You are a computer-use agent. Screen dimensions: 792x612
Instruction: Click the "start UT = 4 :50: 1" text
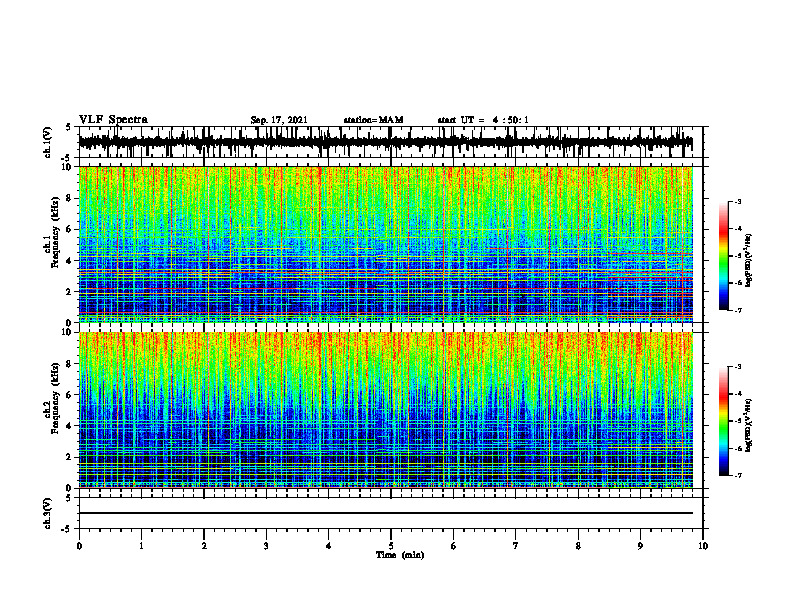pos(483,120)
